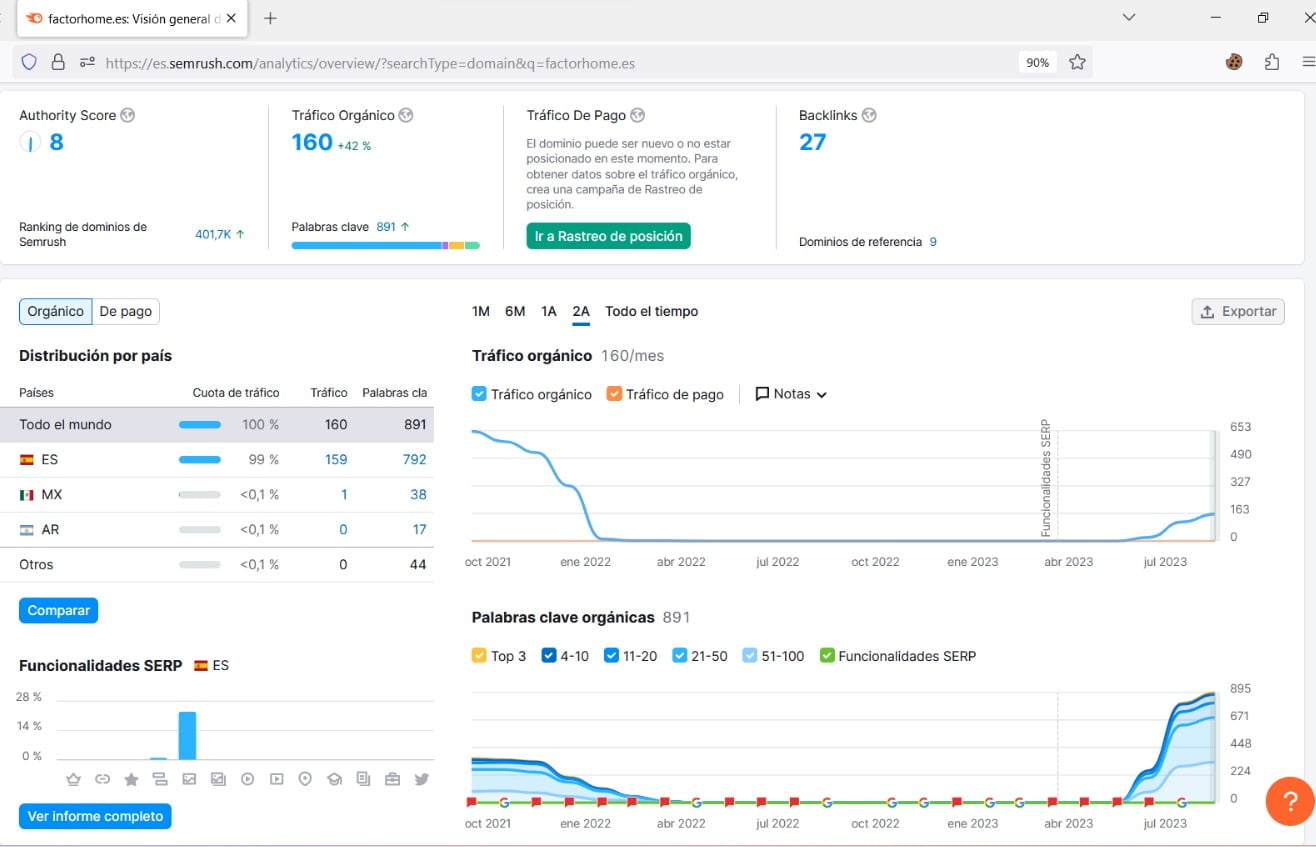The width and height of the screenshot is (1316, 847).
Task: Click the cookie extension icon
Action: [x=1234, y=62]
